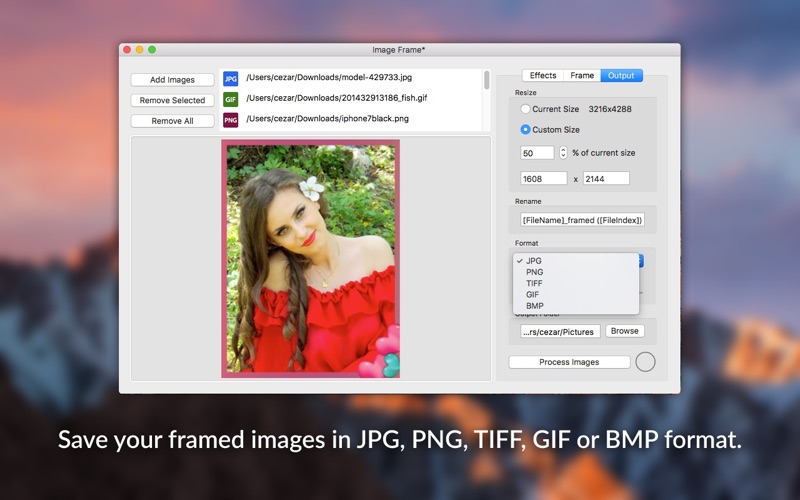Click the Rename pattern text field

[582, 220]
